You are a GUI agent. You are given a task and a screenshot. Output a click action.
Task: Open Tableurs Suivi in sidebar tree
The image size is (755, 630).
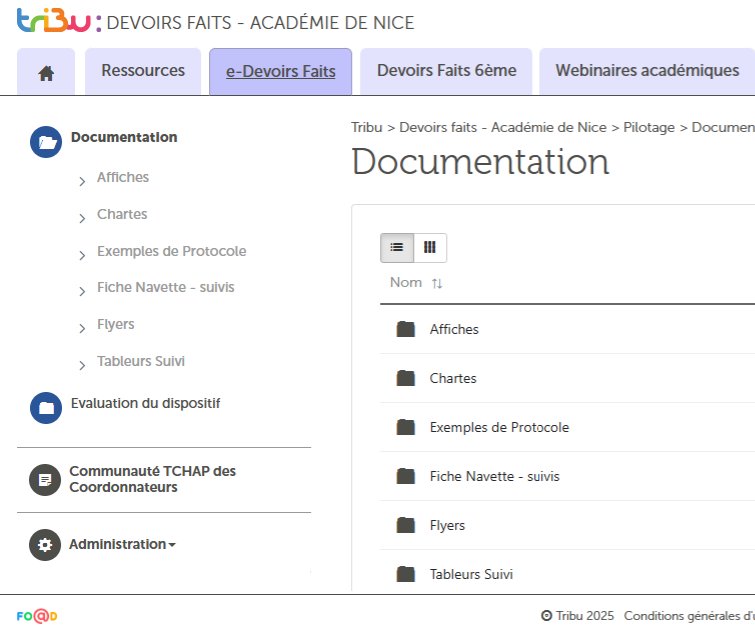(x=141, y=361)
